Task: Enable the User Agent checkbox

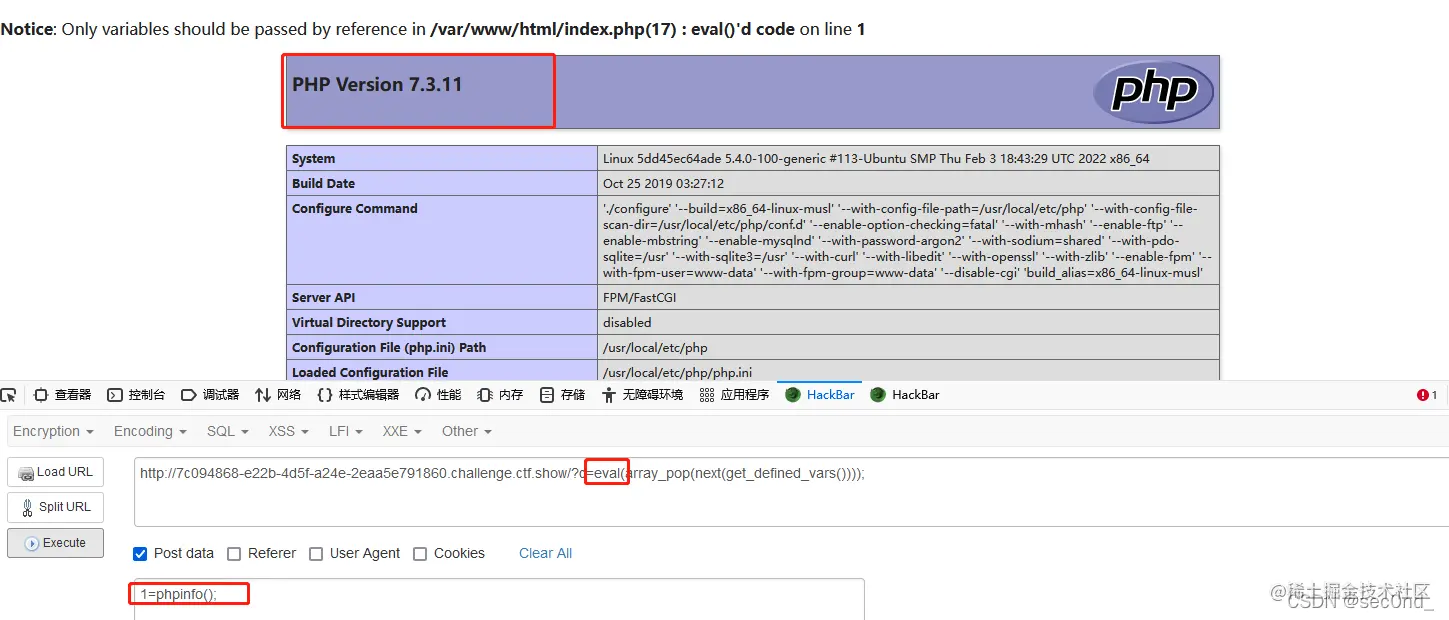Action: tap(316, 553)
